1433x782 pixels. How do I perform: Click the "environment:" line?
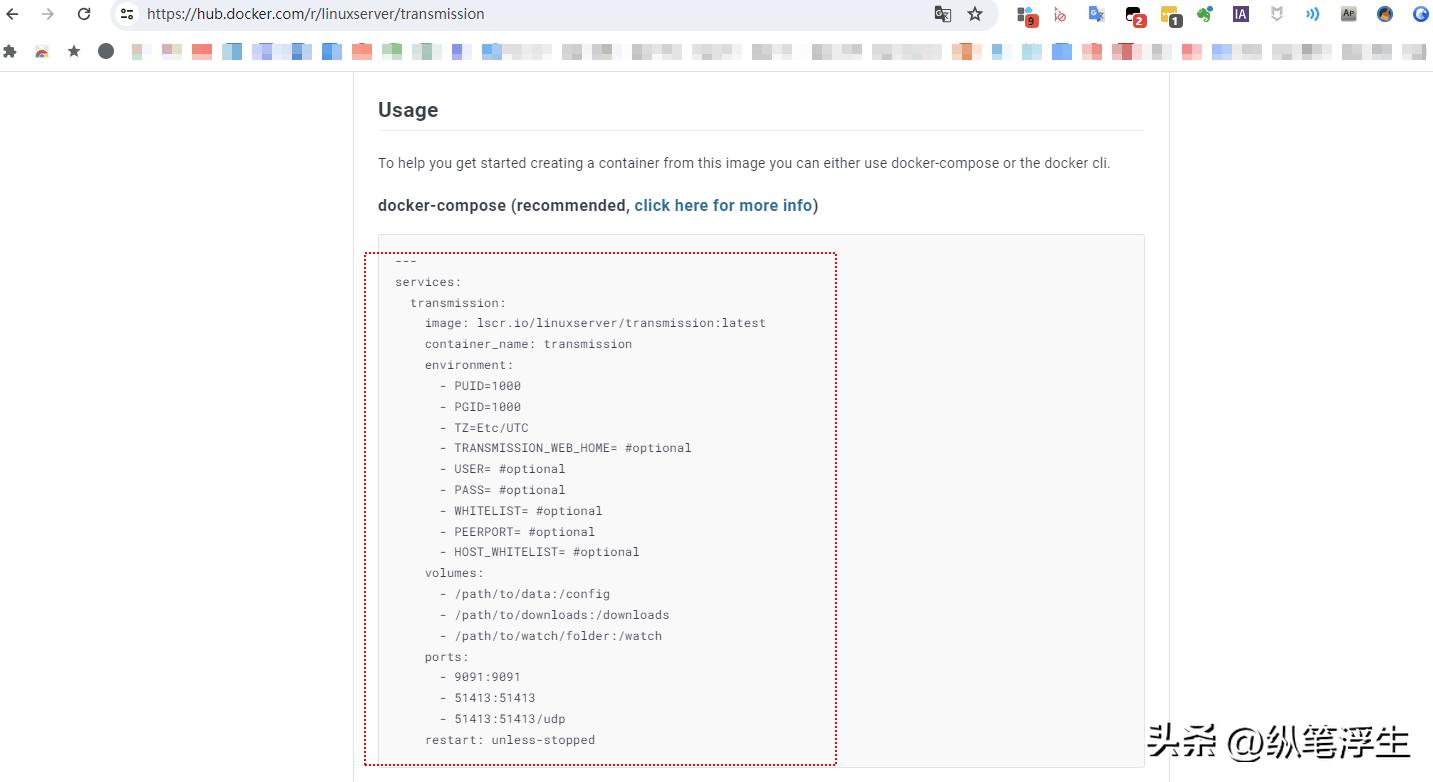(x=469, y=365)
